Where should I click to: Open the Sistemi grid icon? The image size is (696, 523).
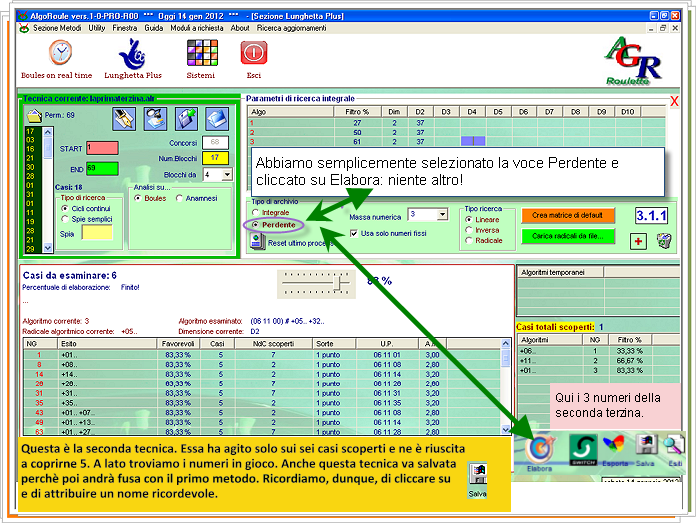point(202,53)
